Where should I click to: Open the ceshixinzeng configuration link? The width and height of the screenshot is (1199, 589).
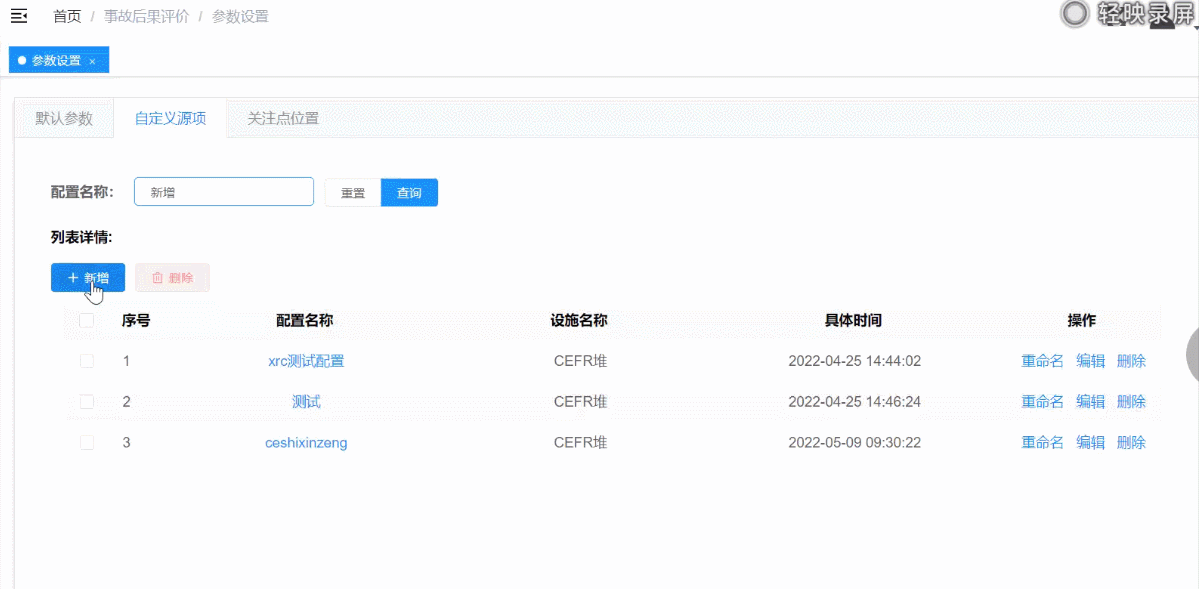[307, 442]
